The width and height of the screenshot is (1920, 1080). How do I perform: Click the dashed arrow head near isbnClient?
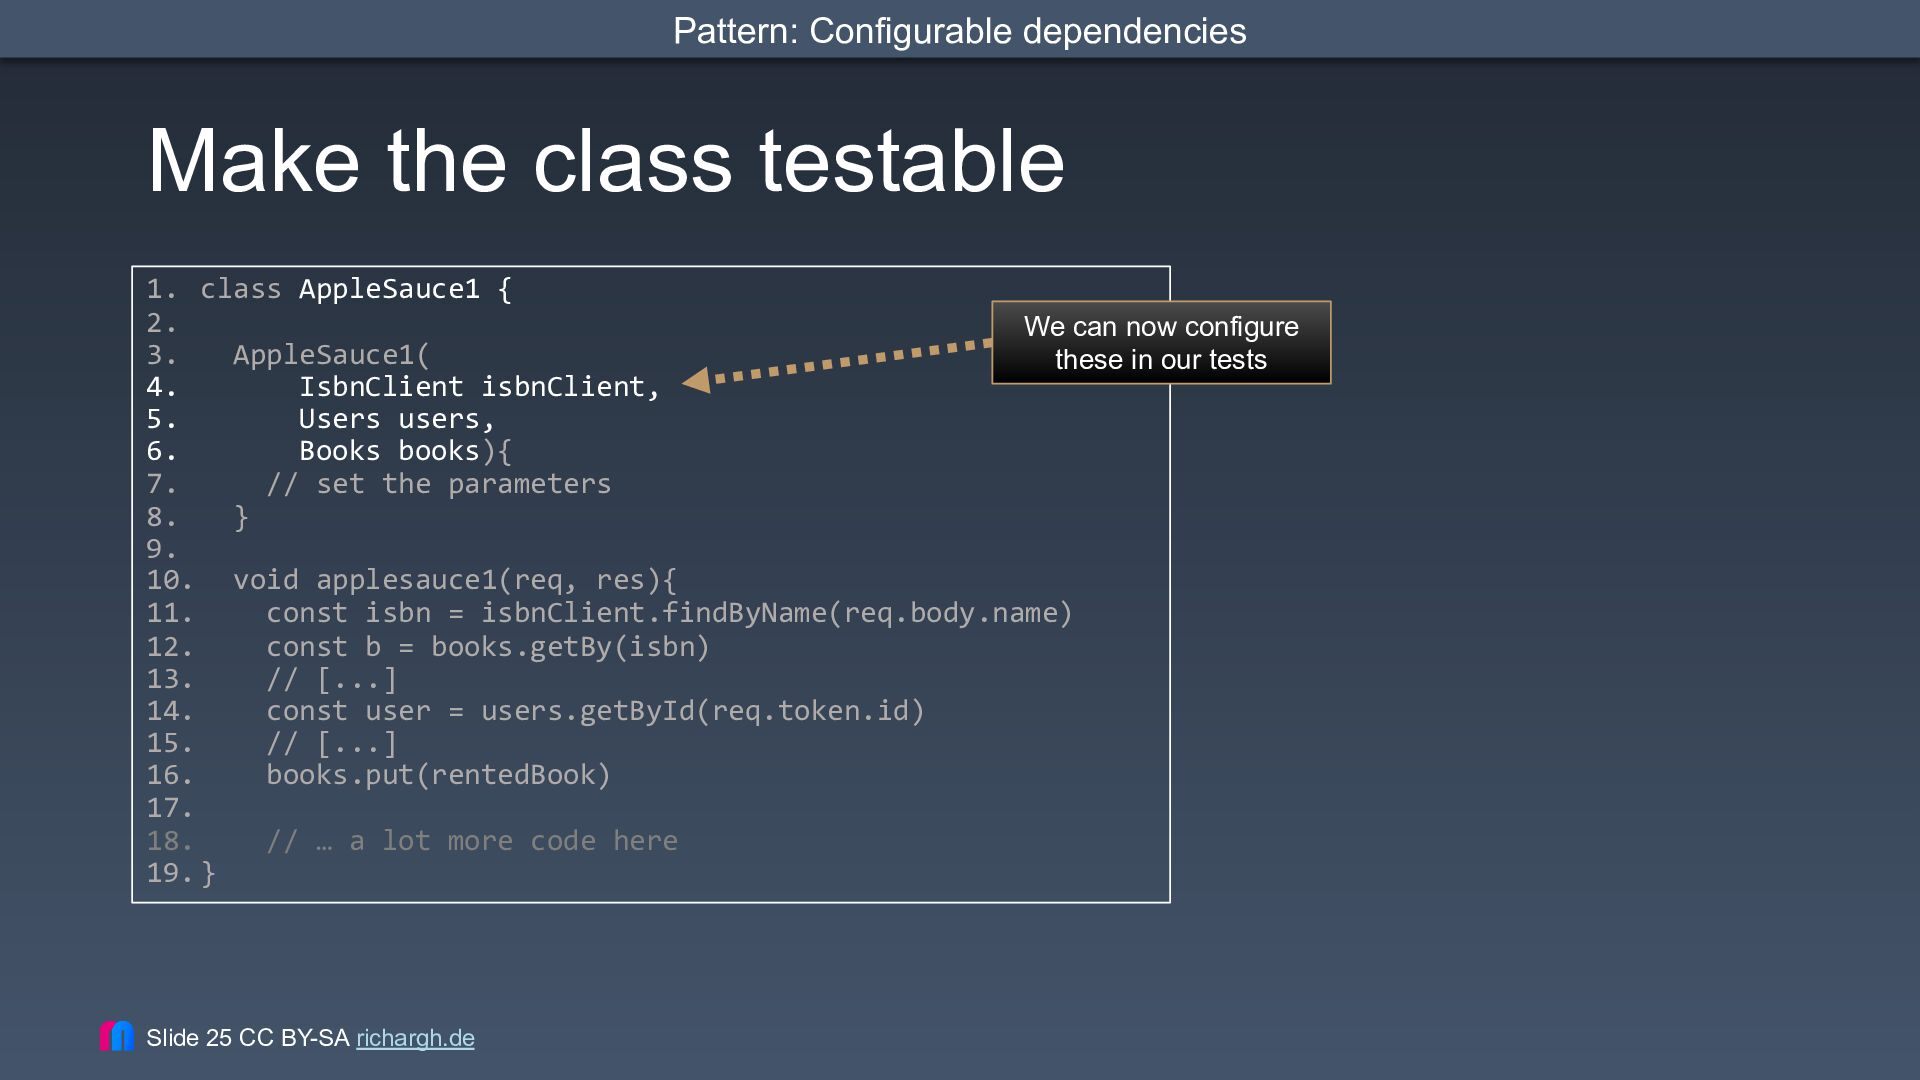tap(696, 380)
